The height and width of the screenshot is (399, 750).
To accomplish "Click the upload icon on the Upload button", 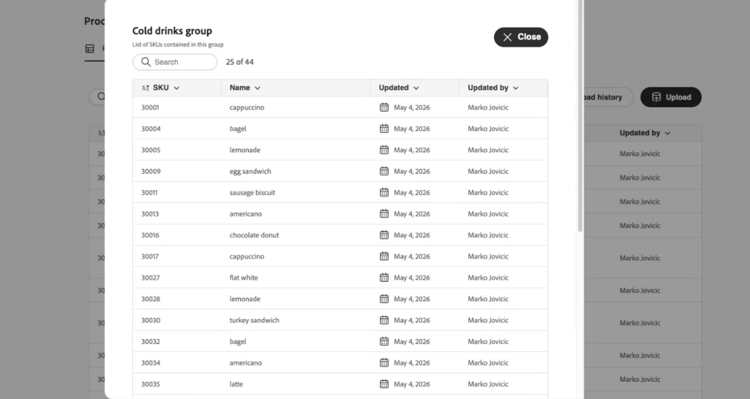I will (x=656, y=97).
